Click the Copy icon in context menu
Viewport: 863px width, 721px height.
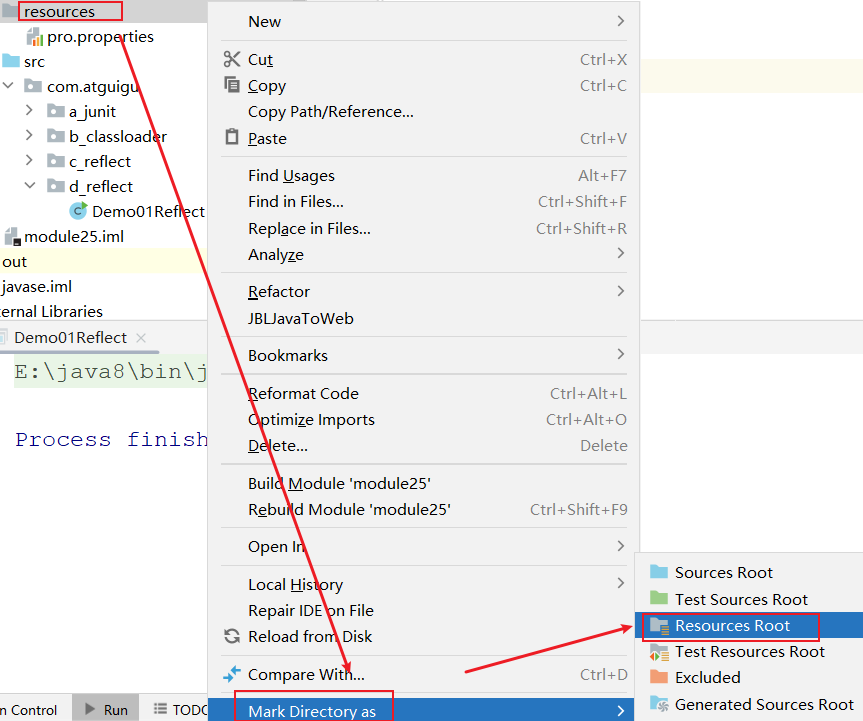(232, 86)
